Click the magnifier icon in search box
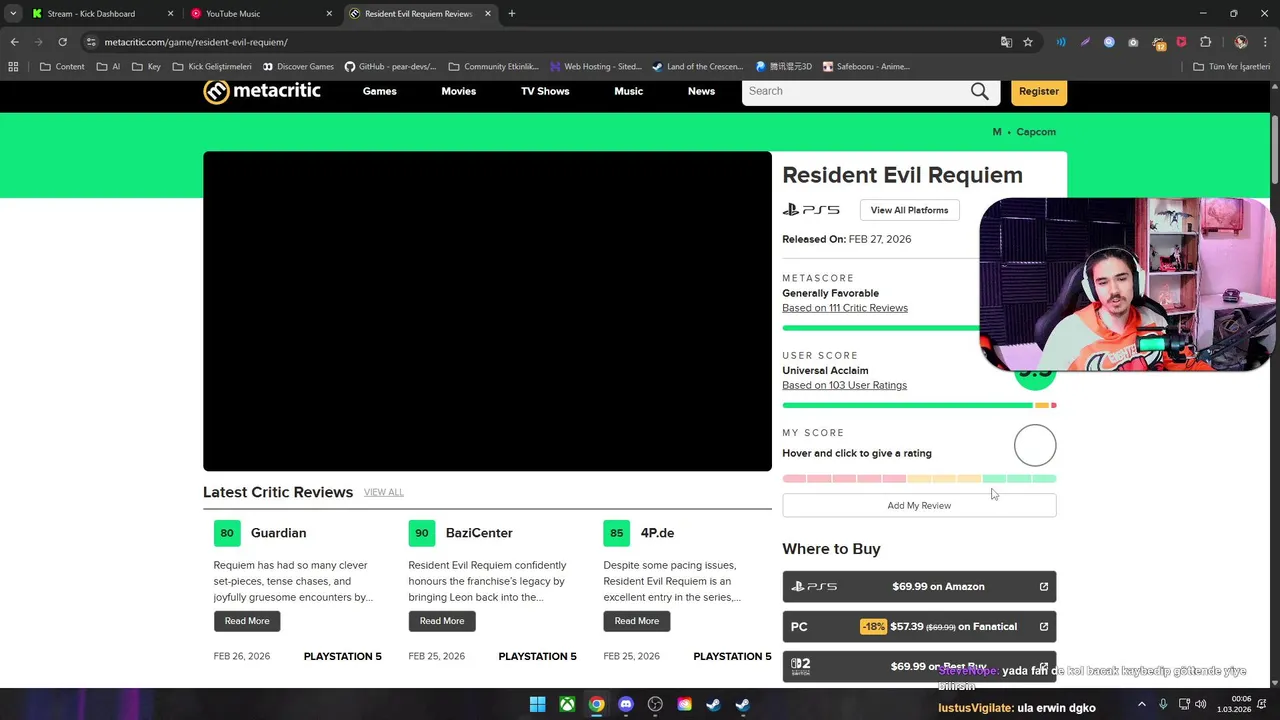 pos(979,91)
